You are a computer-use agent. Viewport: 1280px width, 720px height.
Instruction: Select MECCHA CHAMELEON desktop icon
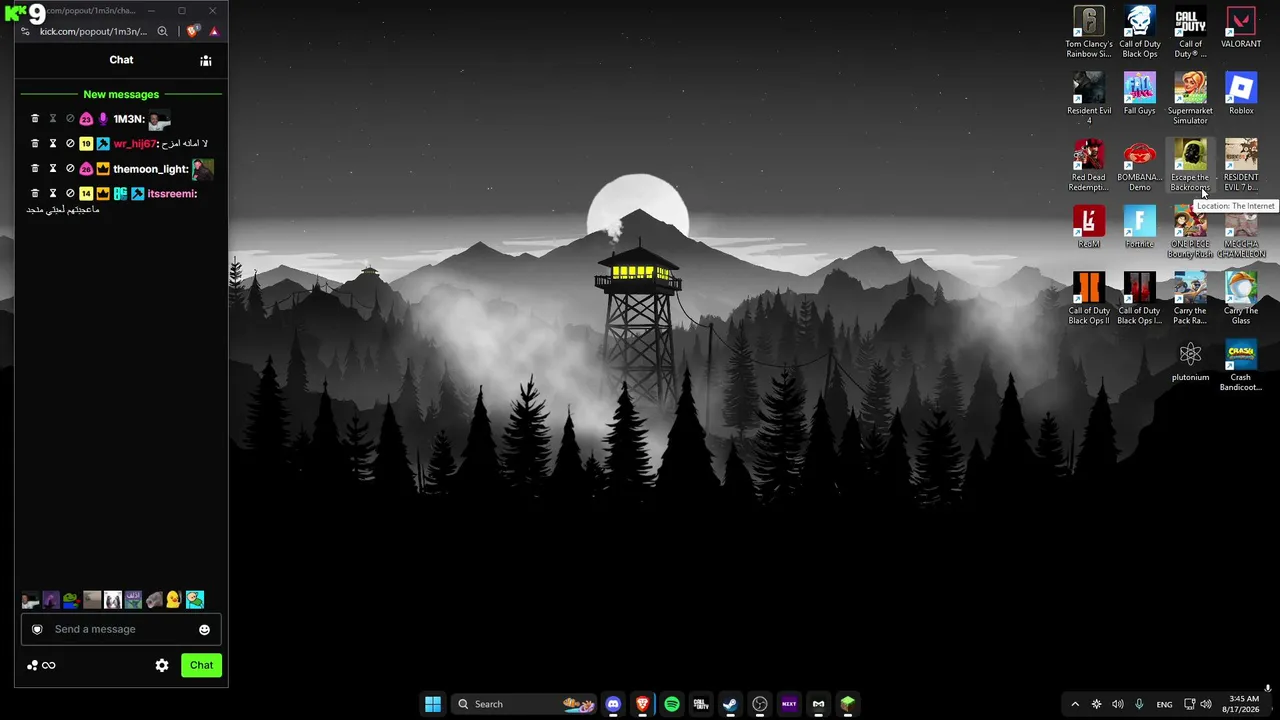pos(1241,233)
